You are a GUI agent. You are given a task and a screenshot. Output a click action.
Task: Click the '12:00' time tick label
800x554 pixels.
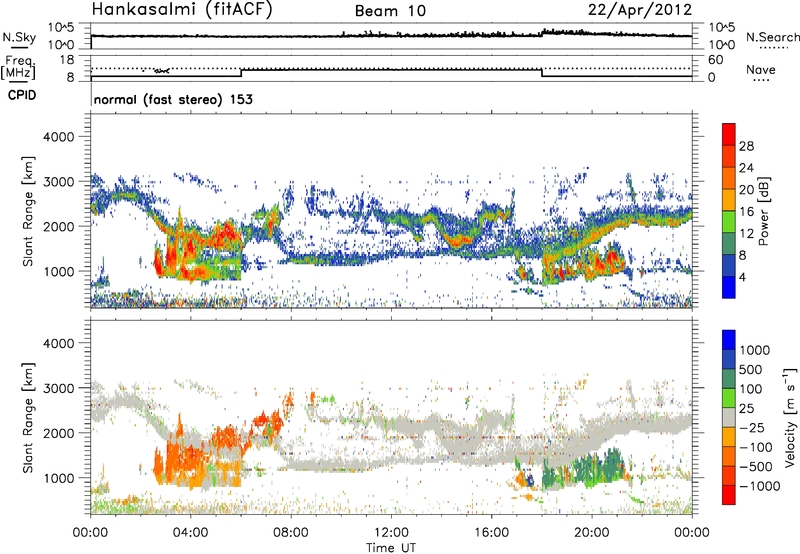coord(391,532)
